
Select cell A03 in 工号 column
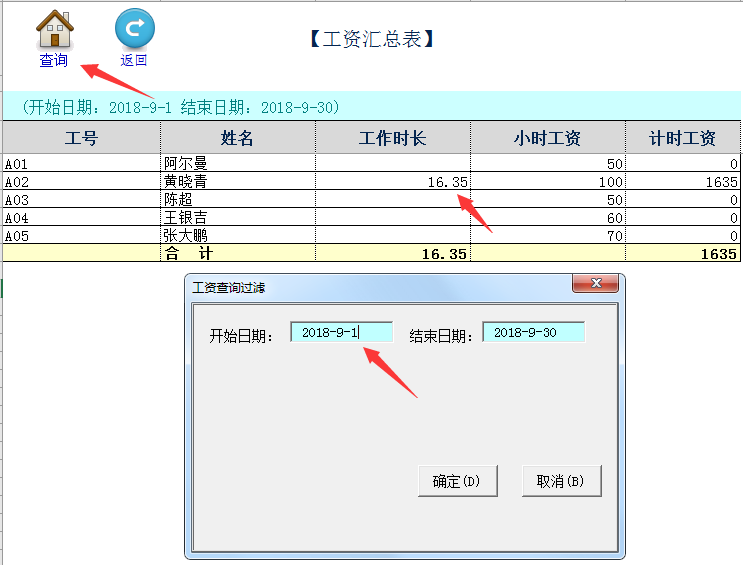pyautogui.click(x=82, y=199)
